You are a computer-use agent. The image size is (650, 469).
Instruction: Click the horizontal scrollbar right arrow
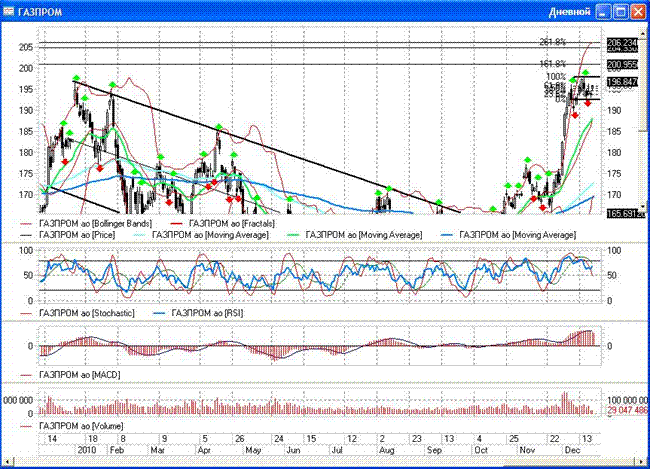point(642,461)
